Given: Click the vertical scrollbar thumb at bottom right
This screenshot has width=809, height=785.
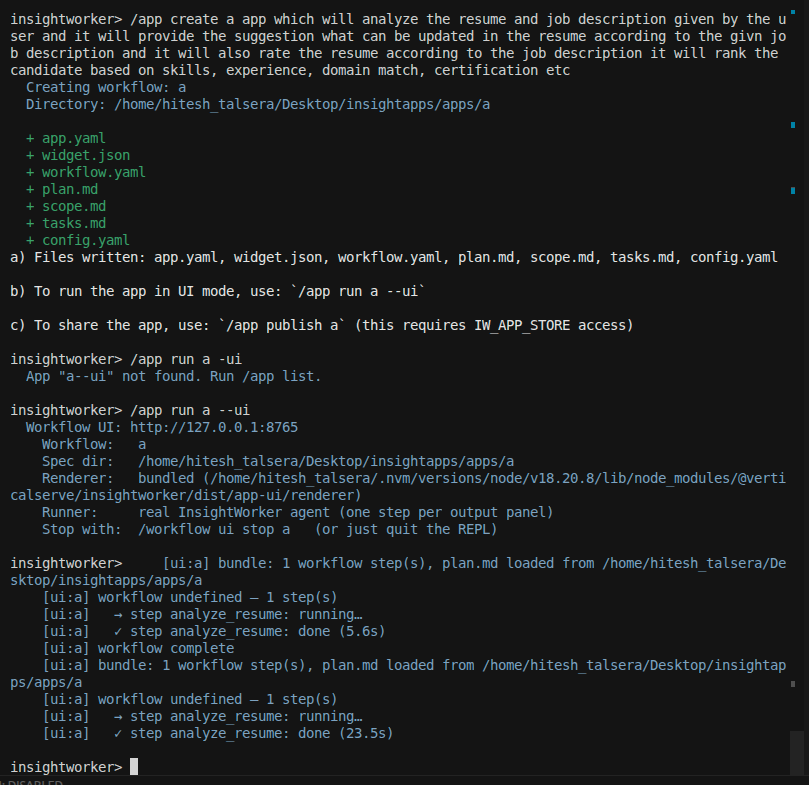Looking at the screenshot, I should click(797, 752).
